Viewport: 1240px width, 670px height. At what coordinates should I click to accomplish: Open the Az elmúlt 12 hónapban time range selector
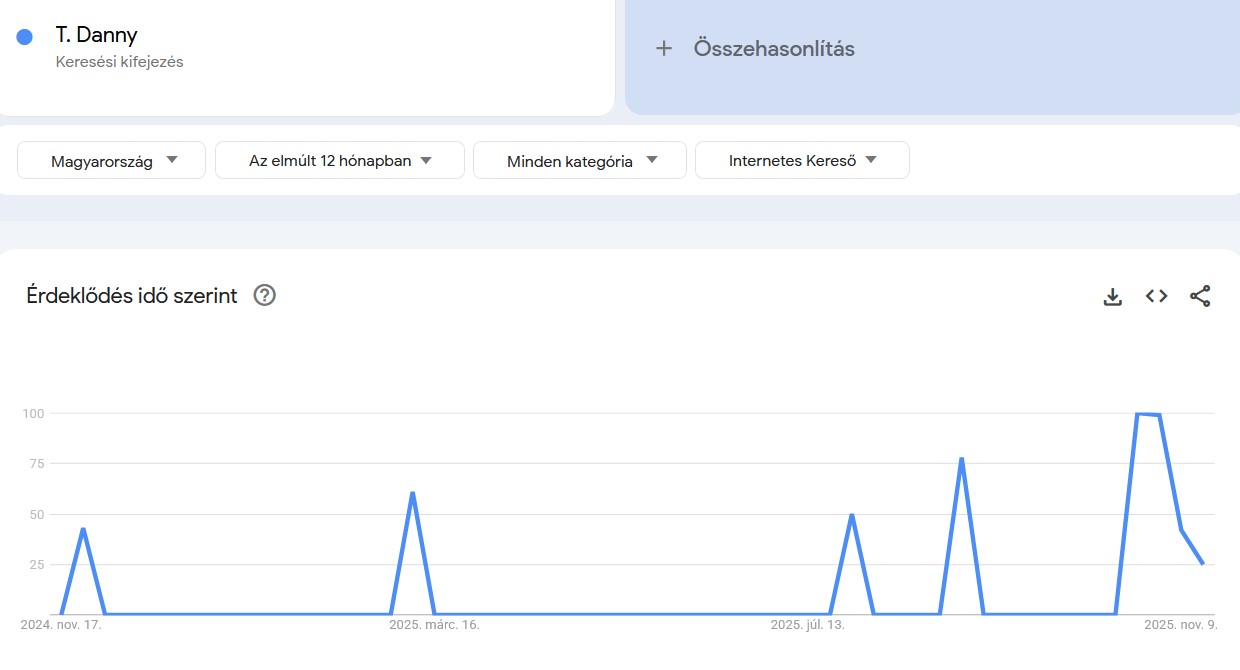point(339,159)
